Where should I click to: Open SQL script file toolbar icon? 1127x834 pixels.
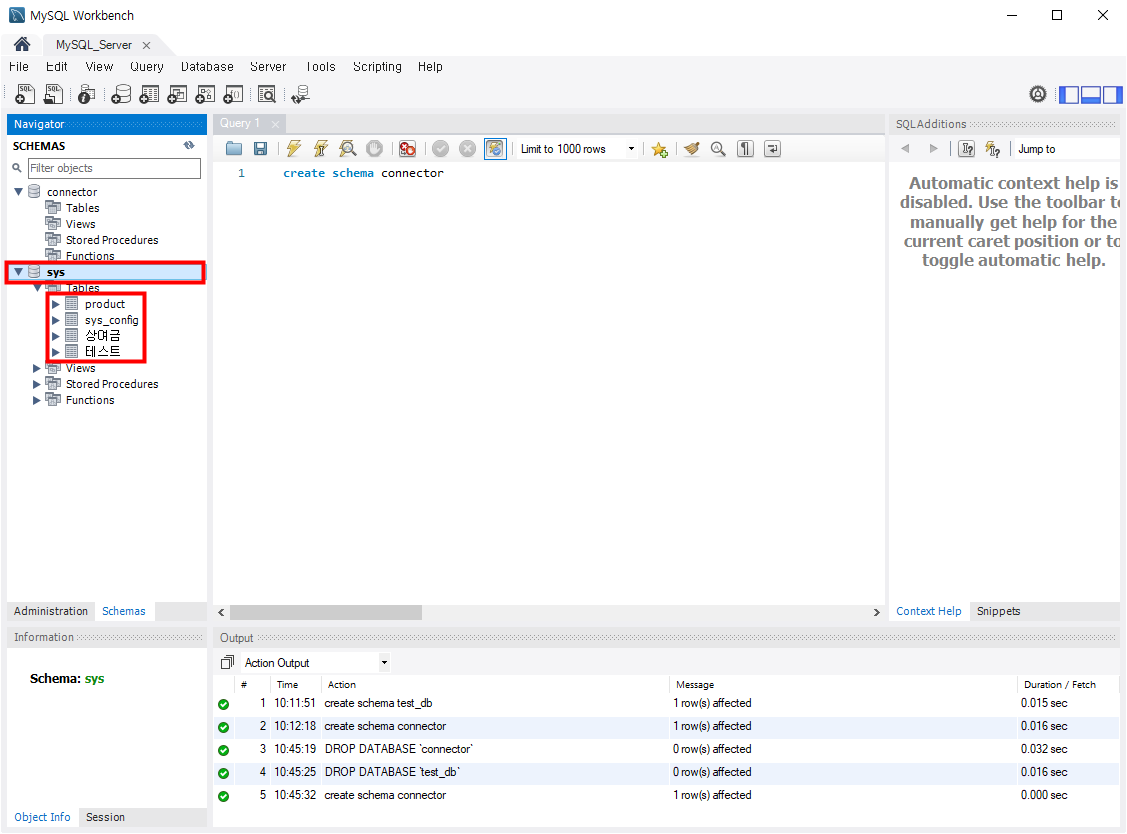[53, 94]
